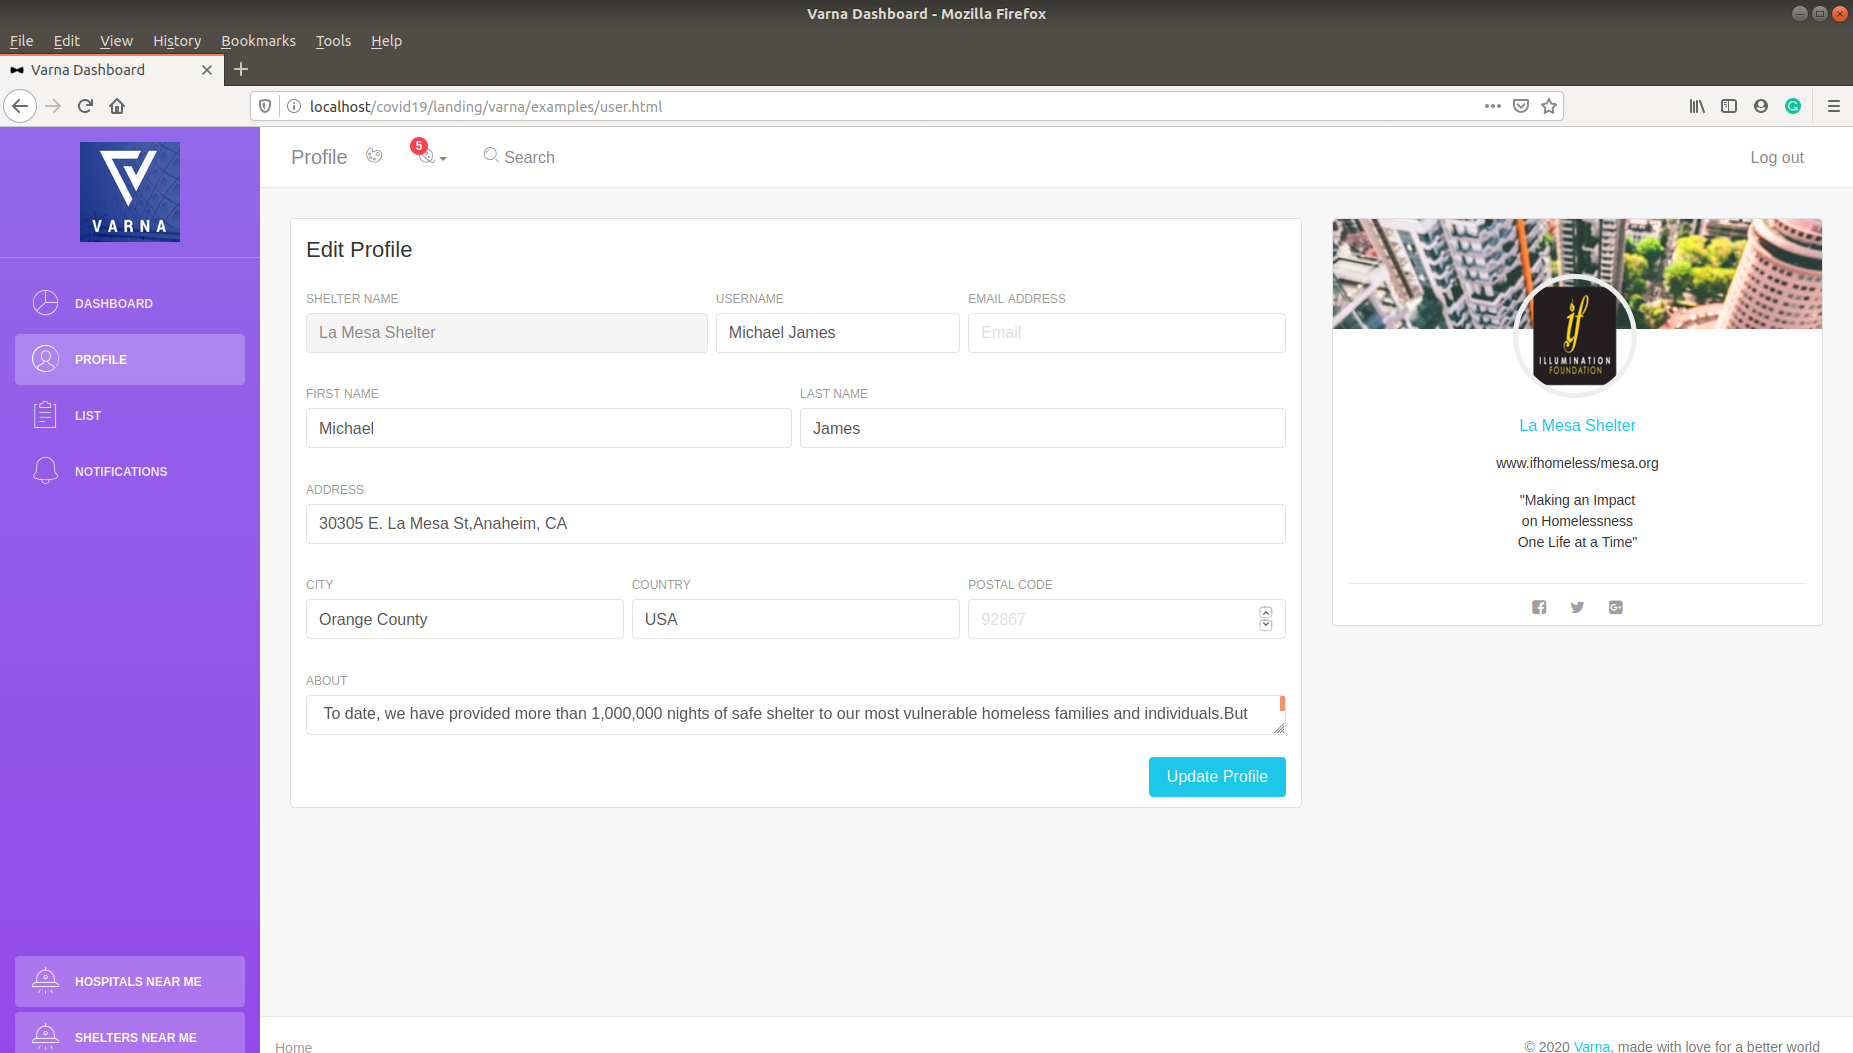This screenshot has height=1053, width=1853.
Task: Reload the current page
Action: point(85,106)
